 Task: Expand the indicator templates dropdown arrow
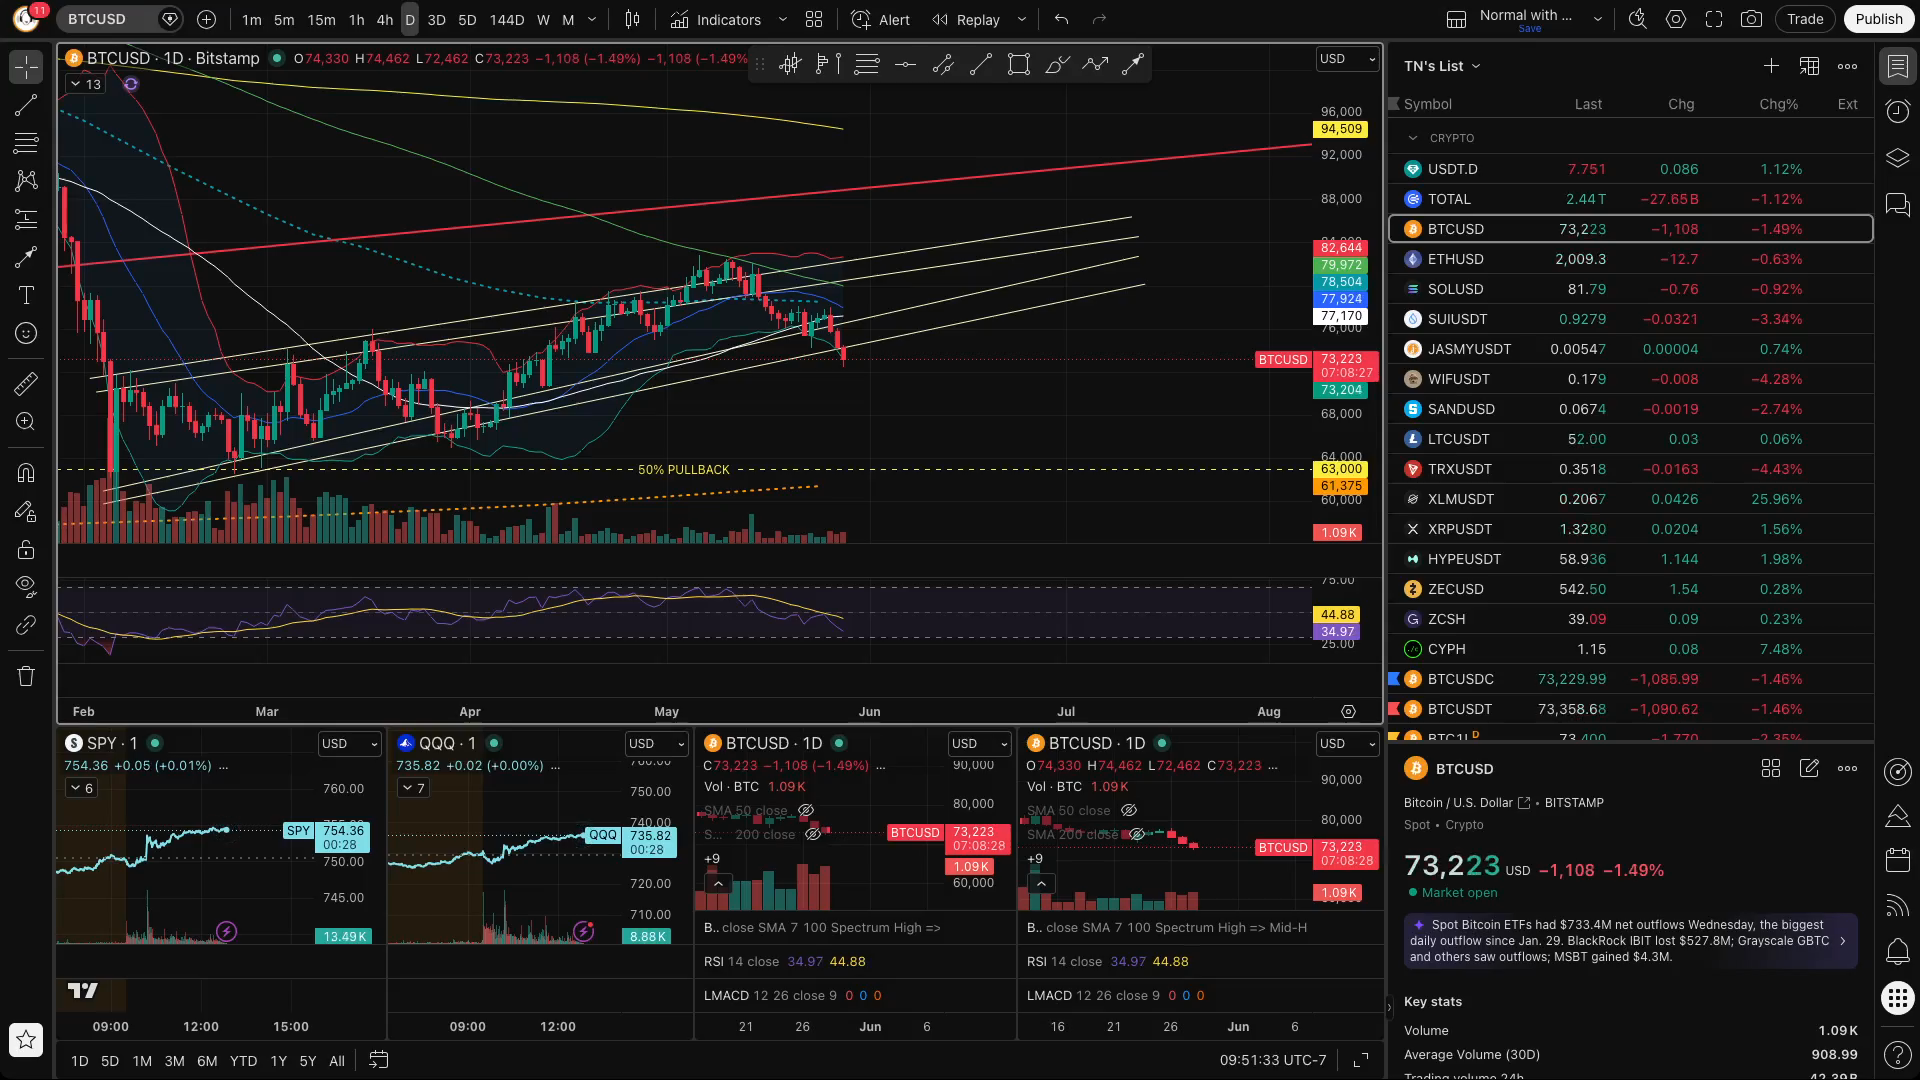783,19
